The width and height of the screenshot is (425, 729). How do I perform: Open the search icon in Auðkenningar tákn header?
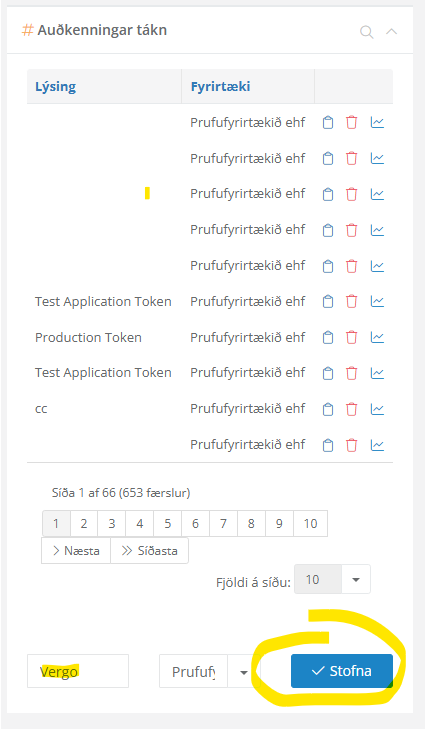366,32
